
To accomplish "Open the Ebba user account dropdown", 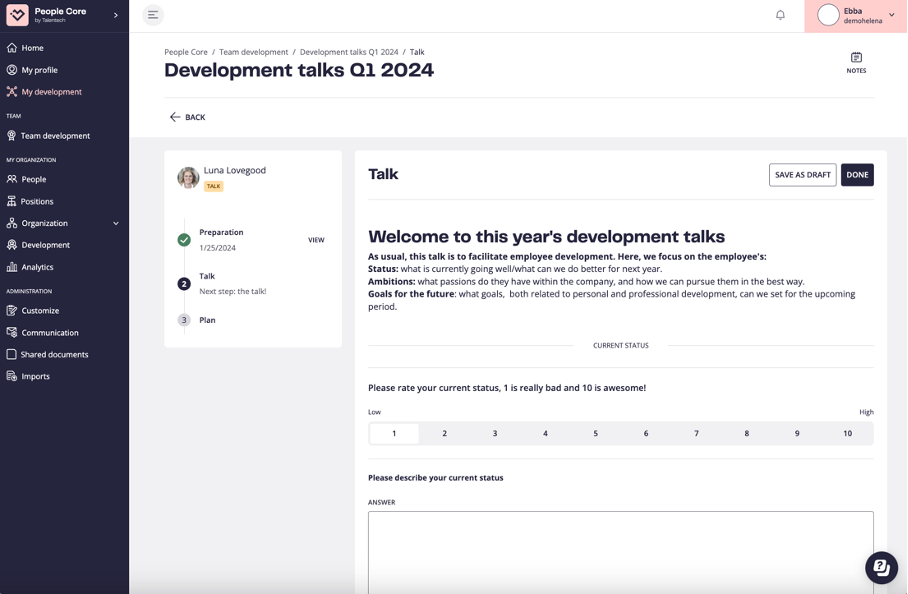I will coord(891,15).
